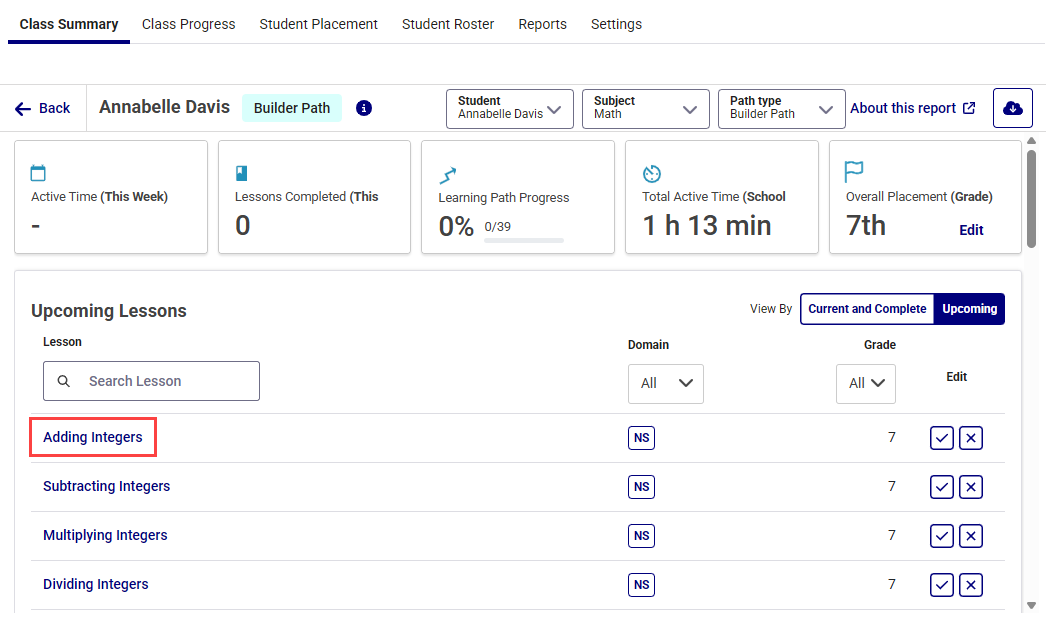Click the 7th placement value
The height and width of the screenshot is (622, 1046).
coord(866,226)
